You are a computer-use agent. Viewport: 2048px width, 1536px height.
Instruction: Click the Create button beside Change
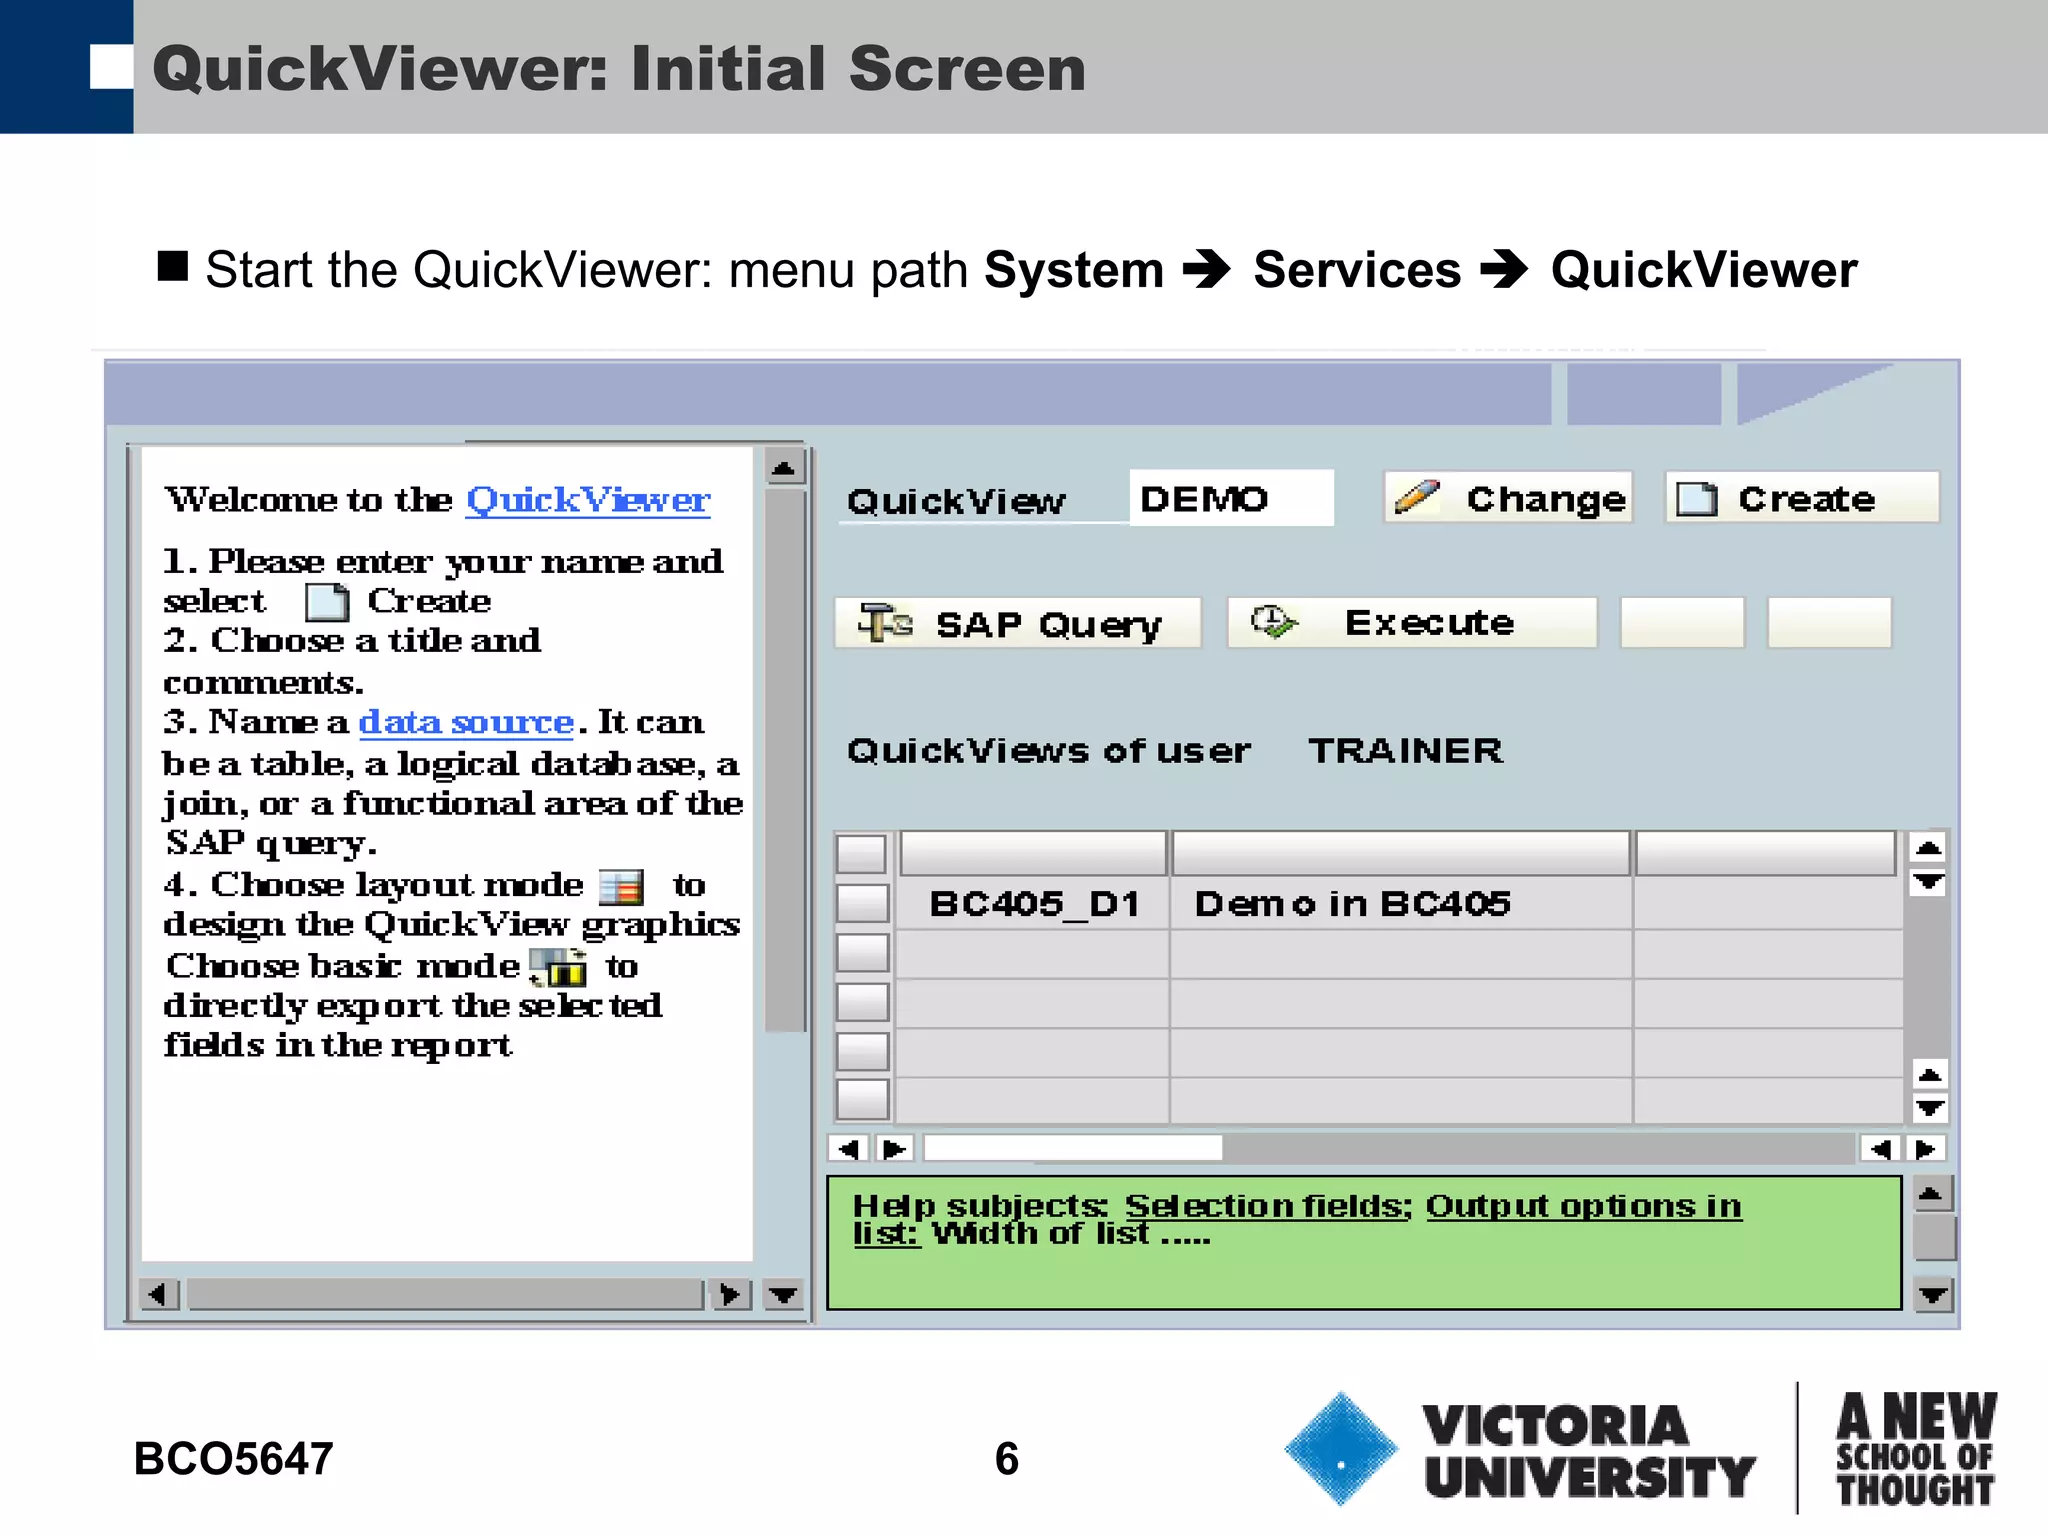(1802, 498)
